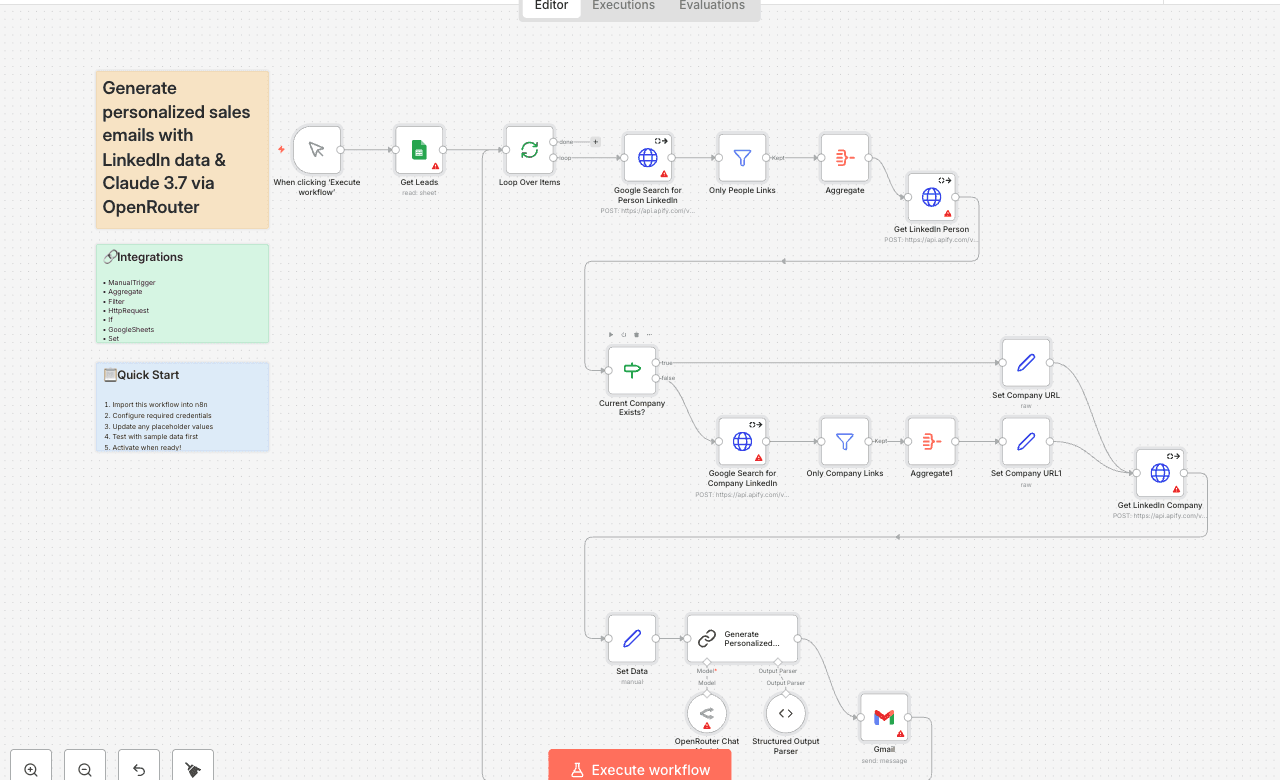Click the Execute workflow button

[x=639, y=768]
